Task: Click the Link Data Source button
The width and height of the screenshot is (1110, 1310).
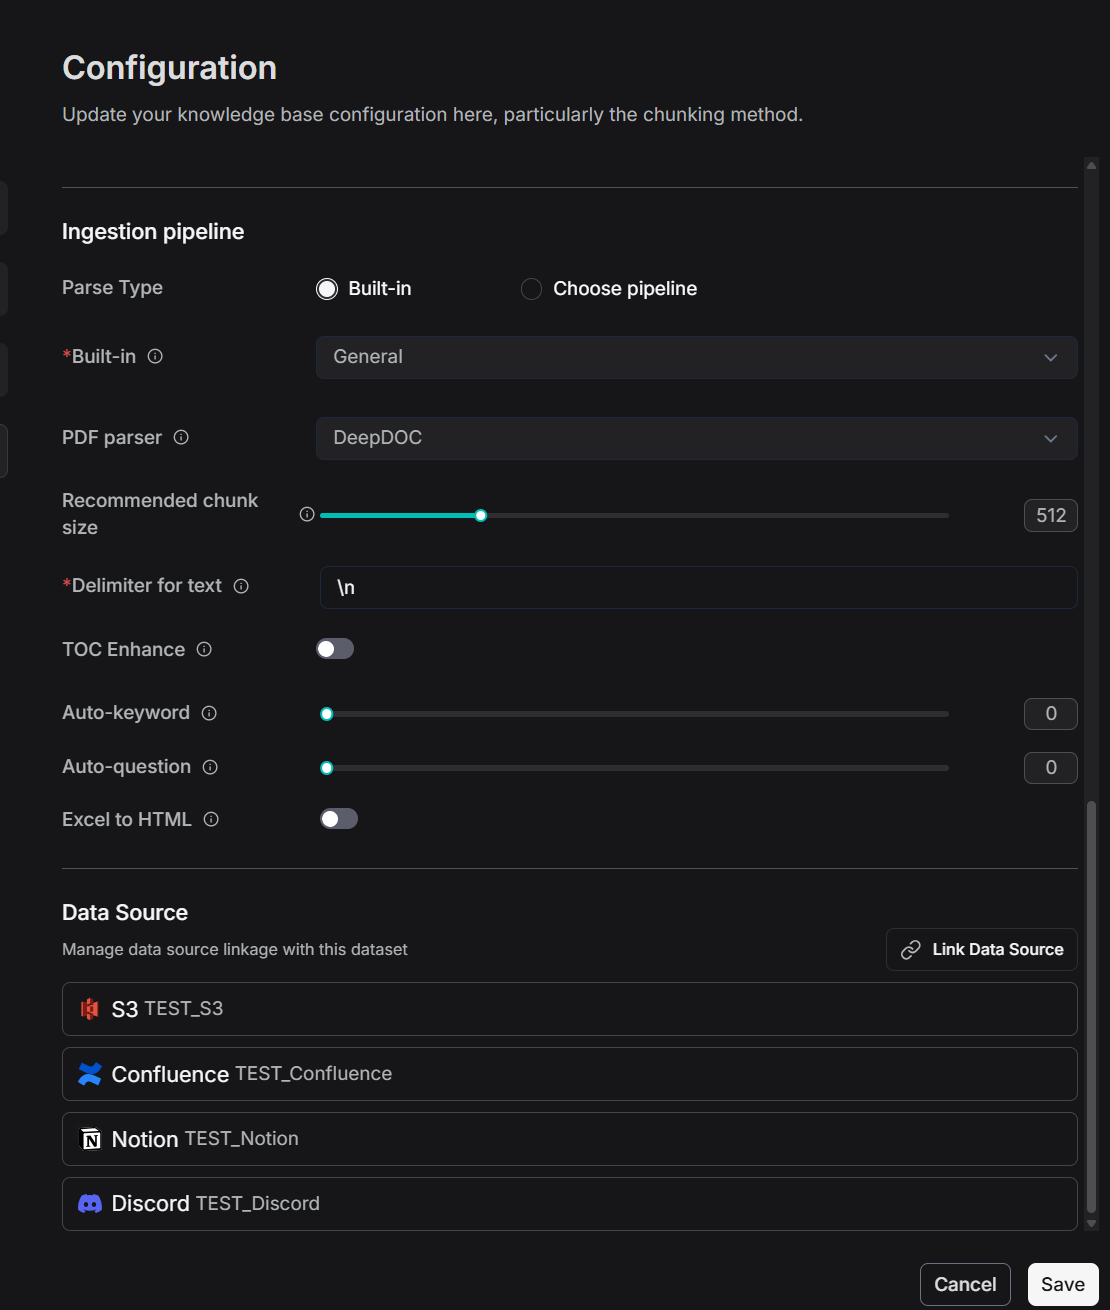Action: point(981,949)
